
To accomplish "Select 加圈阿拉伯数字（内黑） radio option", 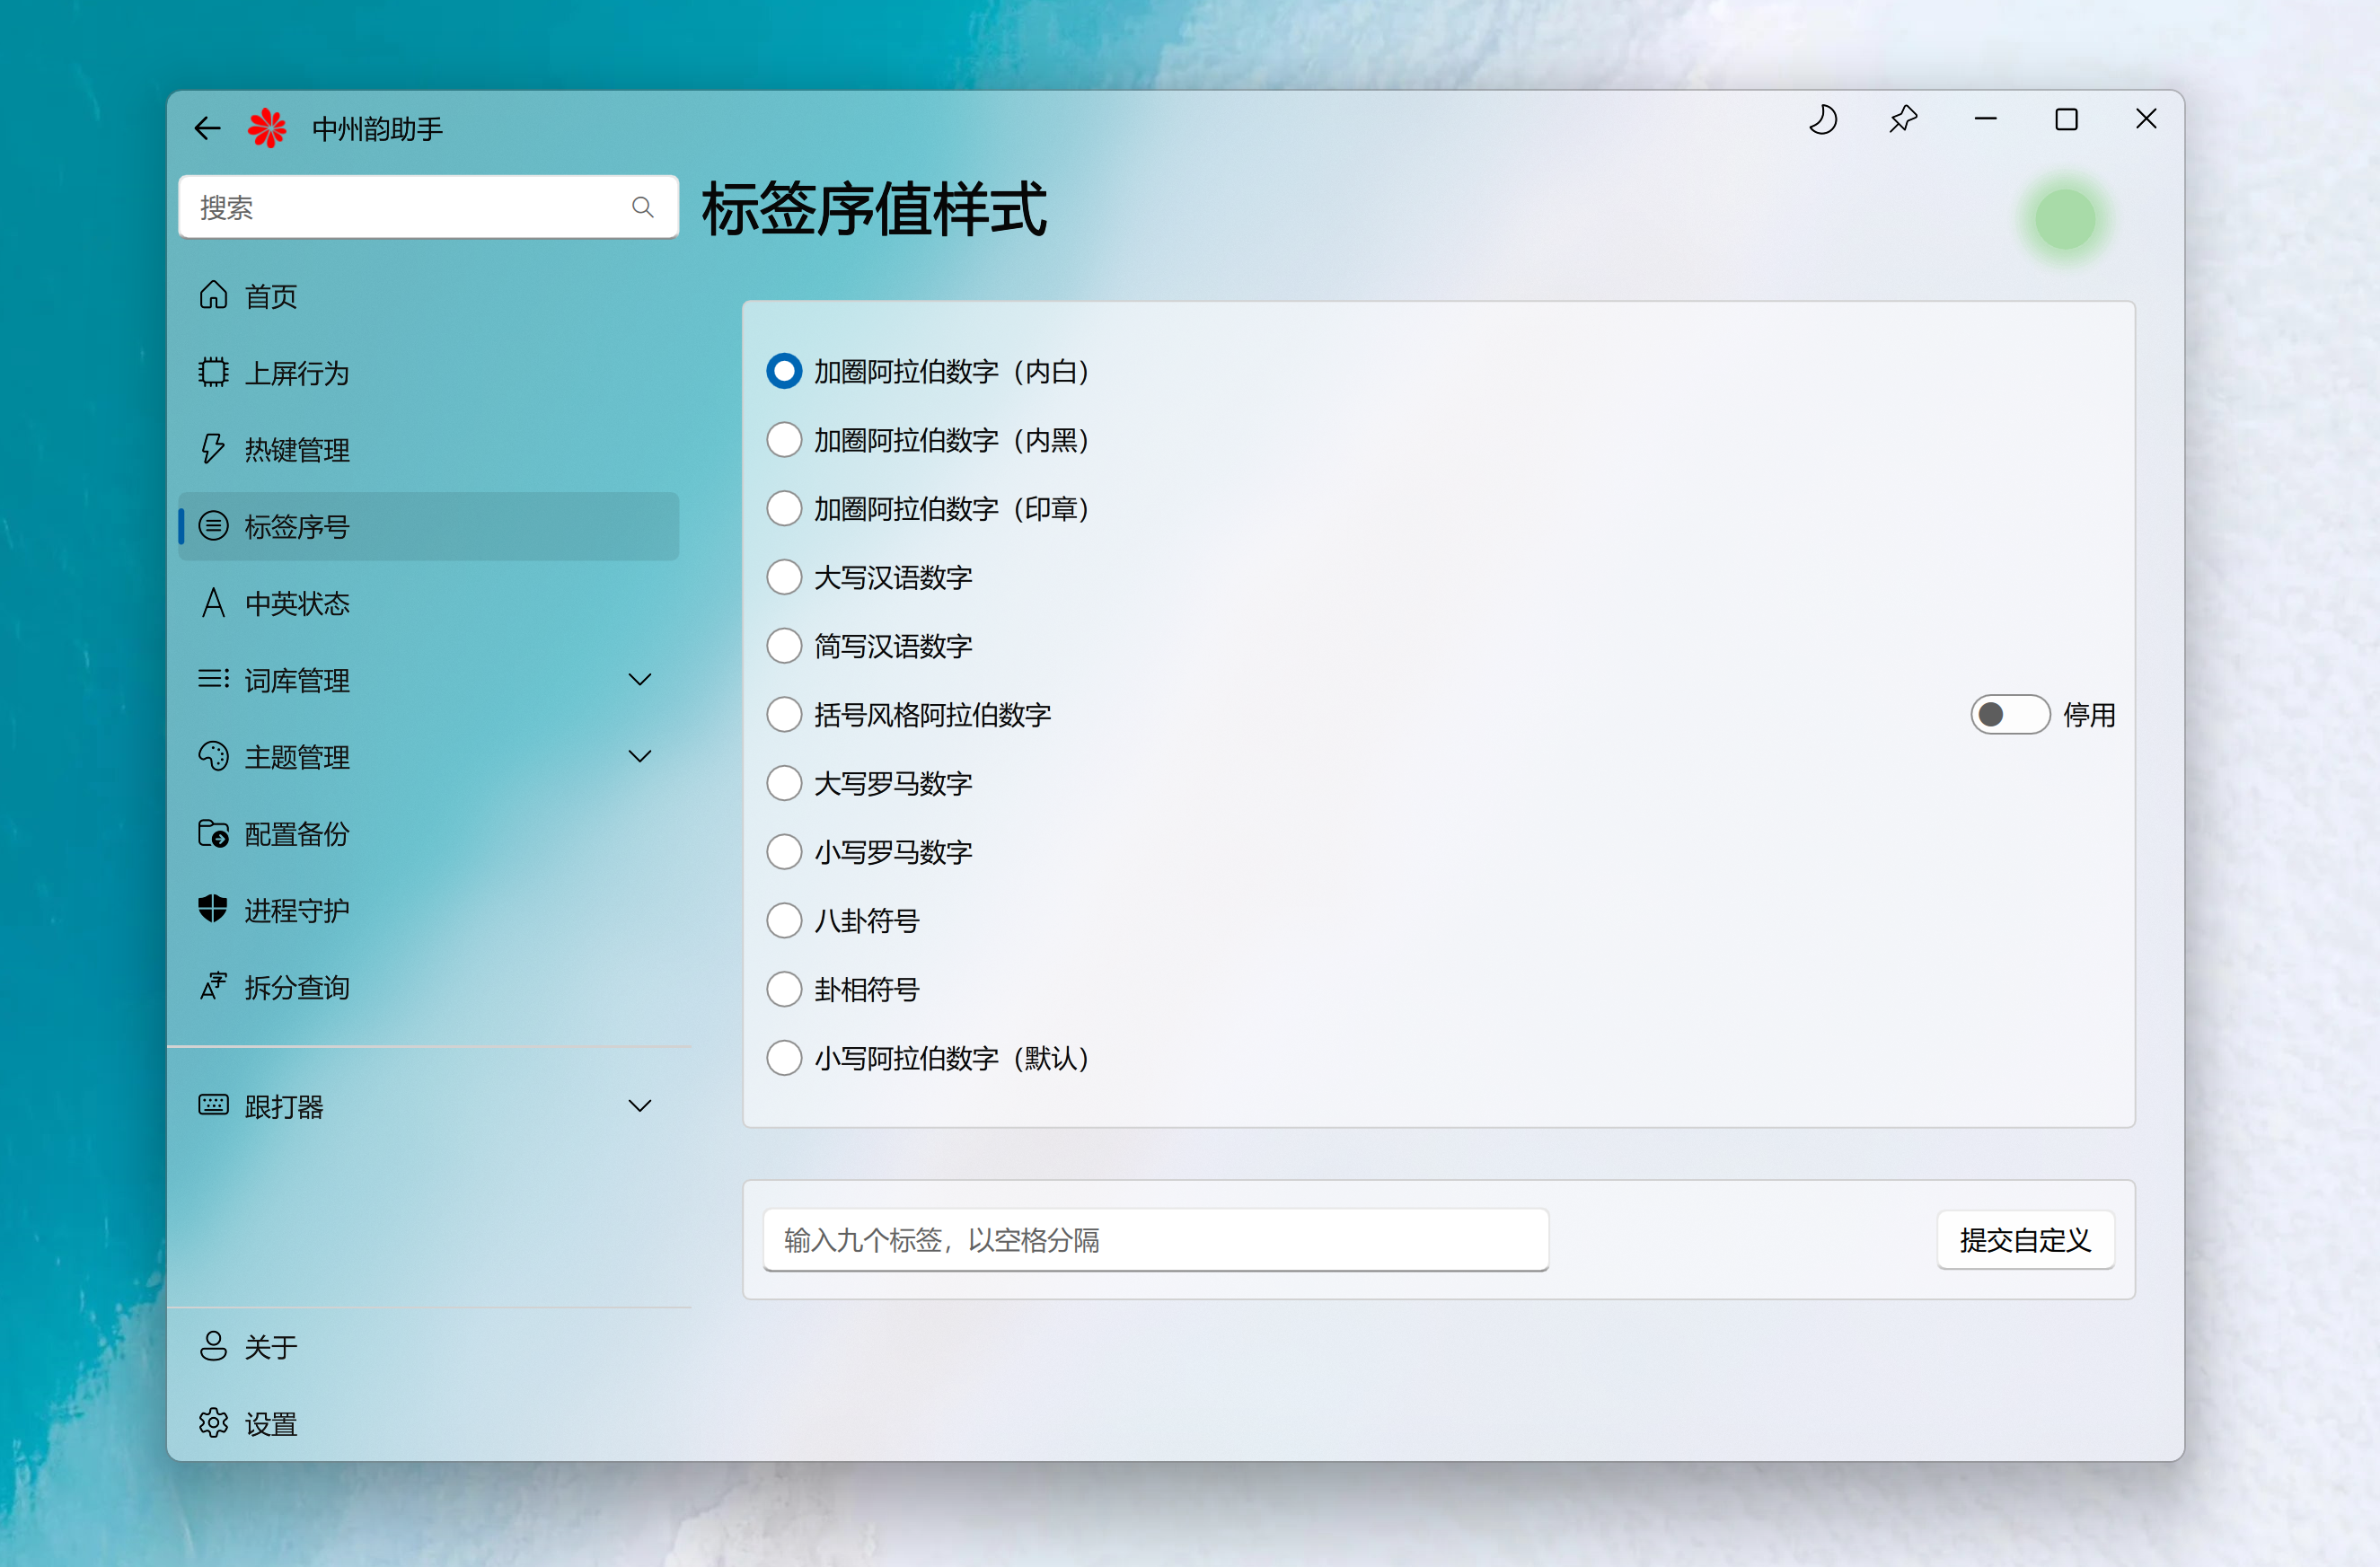I will click(x=784, y=440).
